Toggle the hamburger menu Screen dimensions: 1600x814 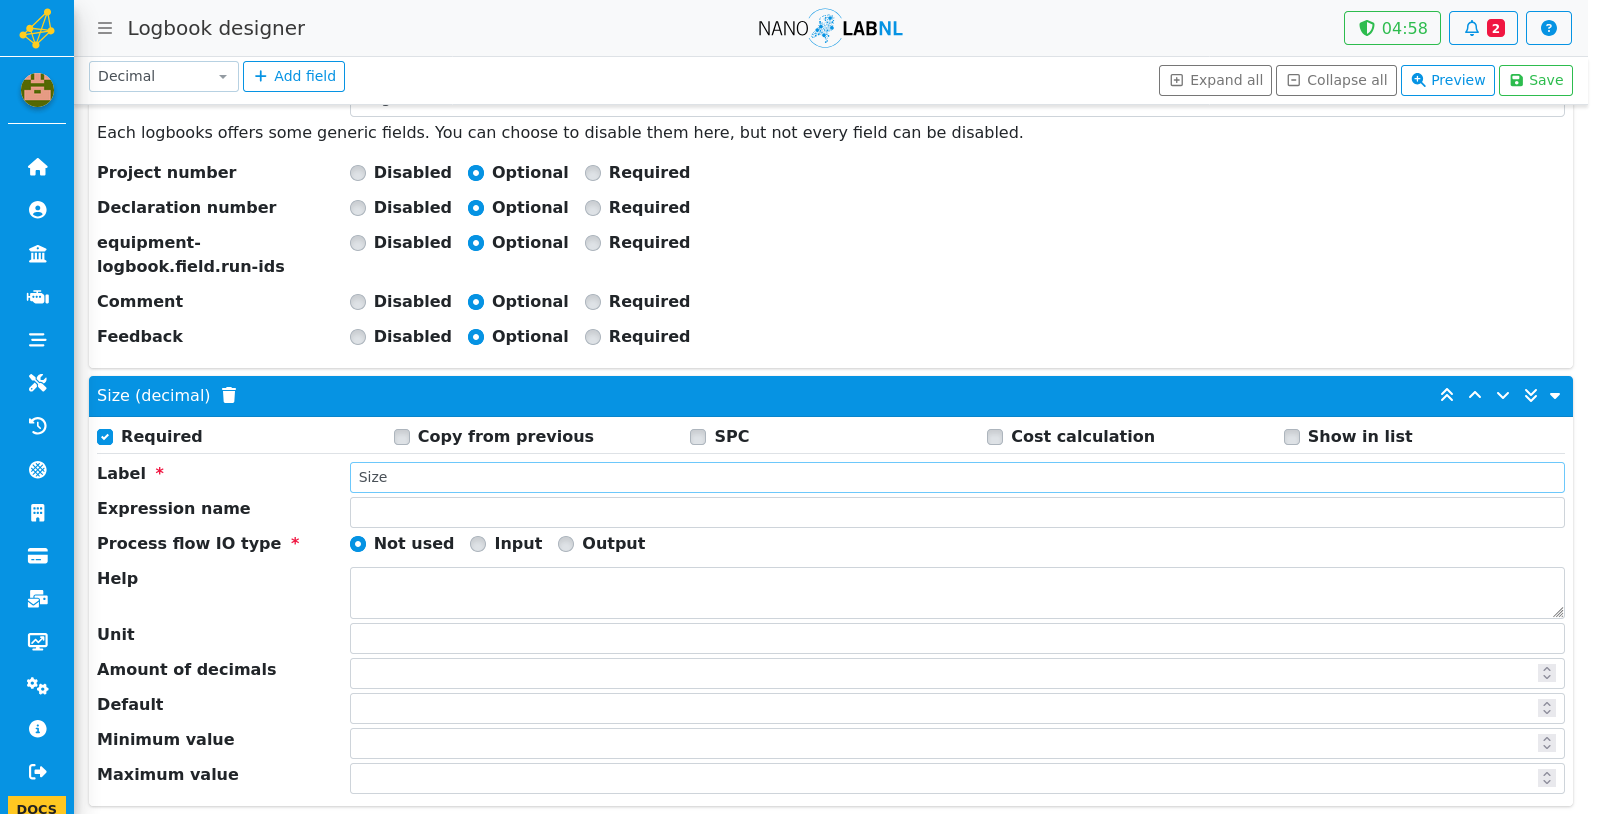[x=104, y=28]
